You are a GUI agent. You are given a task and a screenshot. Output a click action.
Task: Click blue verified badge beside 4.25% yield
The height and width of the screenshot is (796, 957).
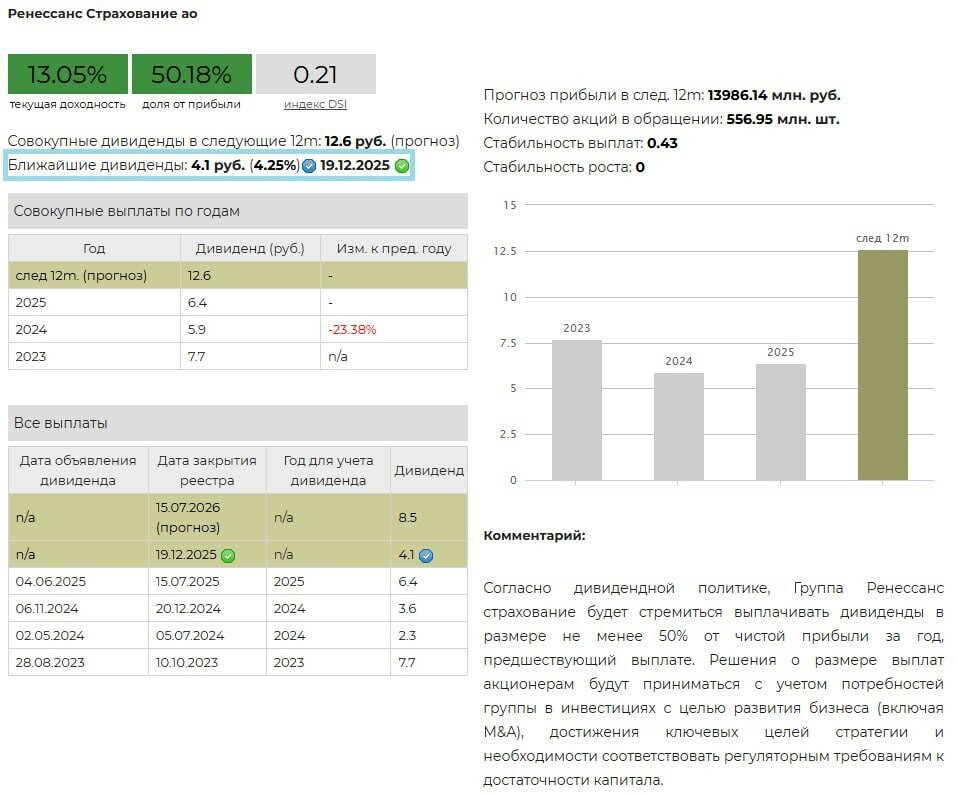pyautogui.click(x=309, y=166)
